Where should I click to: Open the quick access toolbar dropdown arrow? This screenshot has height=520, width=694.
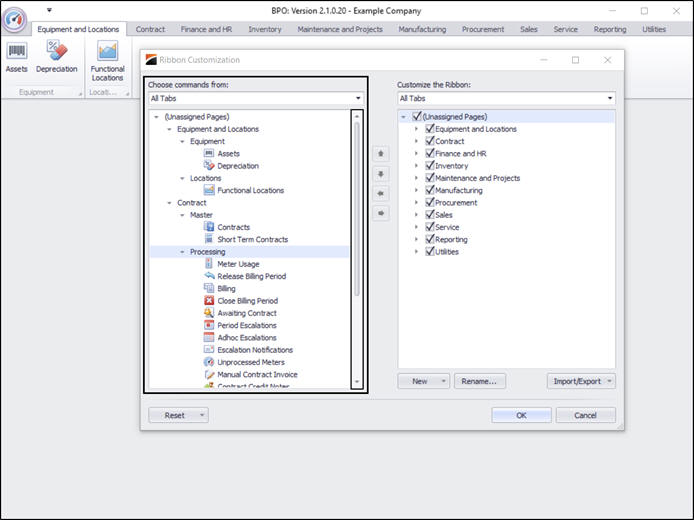(49, 10)
